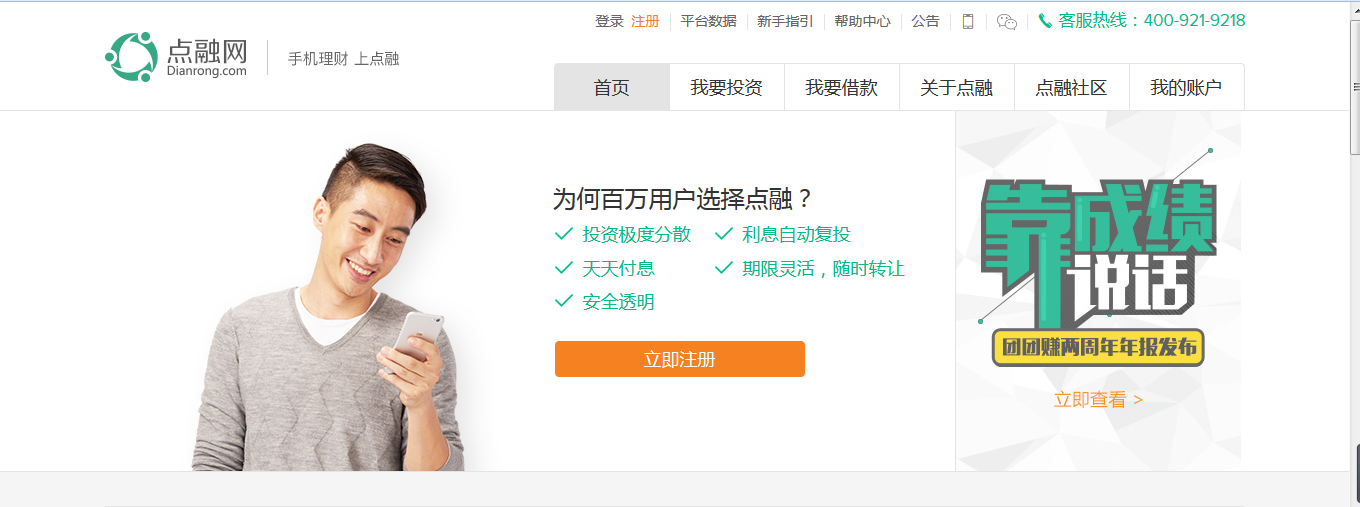The height and width of the screenshot is (507, 1360).
Task: Click checkmark icon beside 利息自动复投
Action: click(x=724, y=235)
